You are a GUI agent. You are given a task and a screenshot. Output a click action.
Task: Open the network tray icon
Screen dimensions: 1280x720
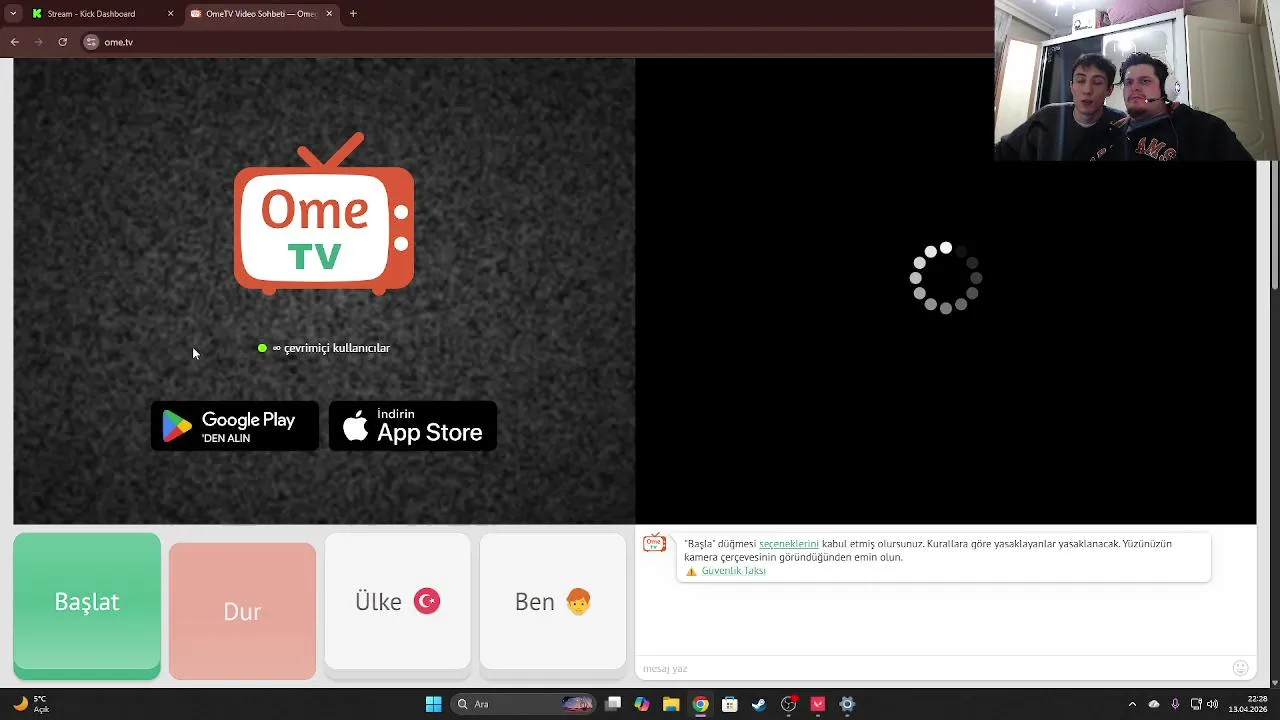tap(1196, 704)
